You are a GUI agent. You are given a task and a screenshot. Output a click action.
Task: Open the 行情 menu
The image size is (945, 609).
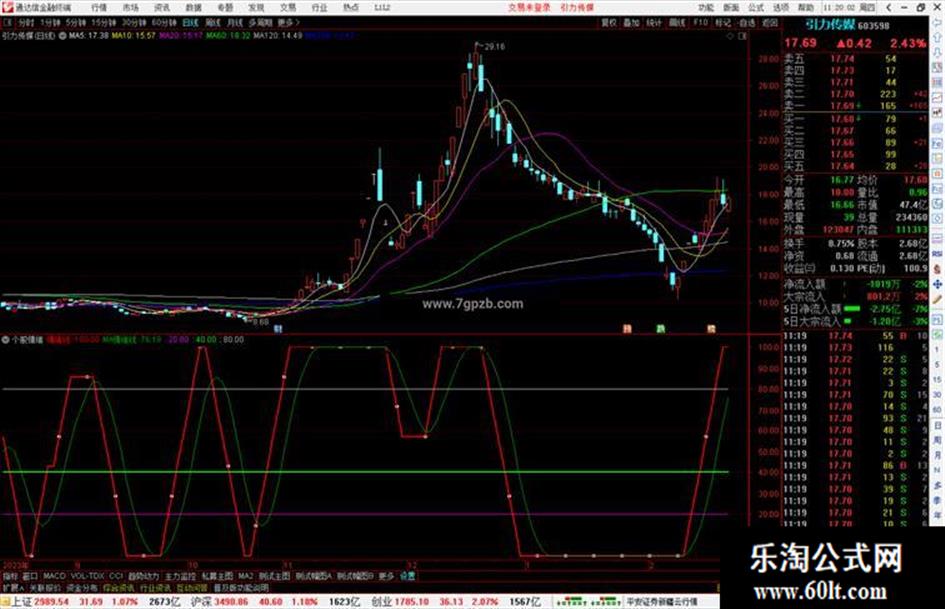coord(99,7)
